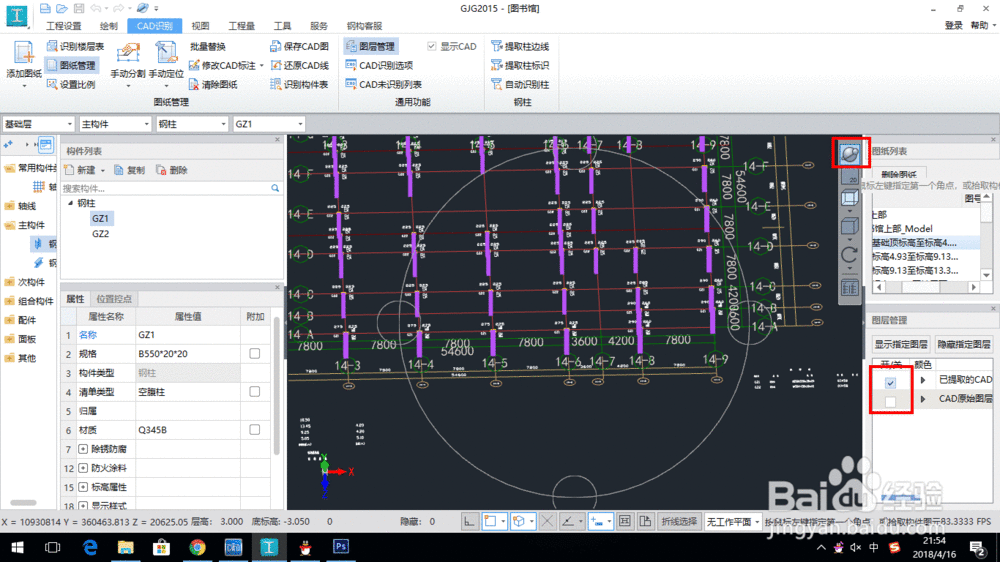Click the 还原CAD线 tool

tap(299, 65)
